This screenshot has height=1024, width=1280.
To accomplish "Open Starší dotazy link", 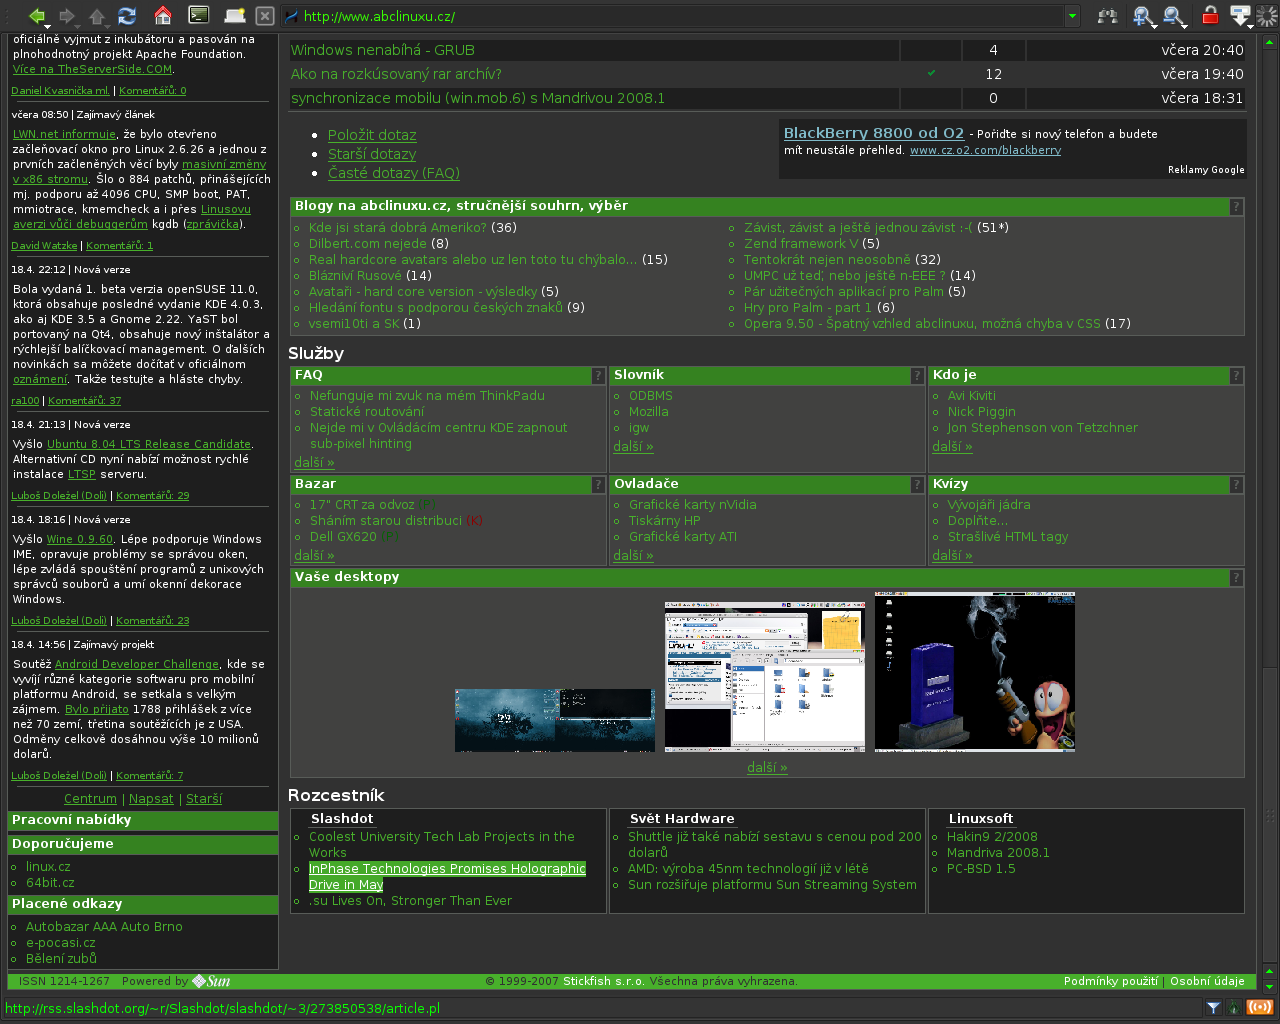I will click(372, 154).
